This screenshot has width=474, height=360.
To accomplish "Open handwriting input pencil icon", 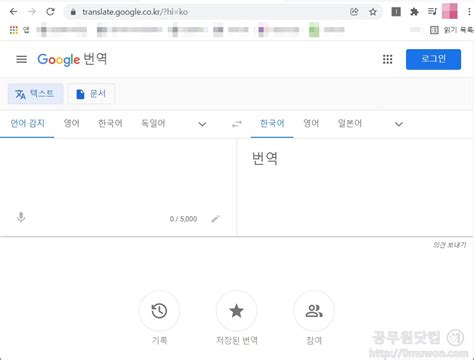I will (215, 219).
